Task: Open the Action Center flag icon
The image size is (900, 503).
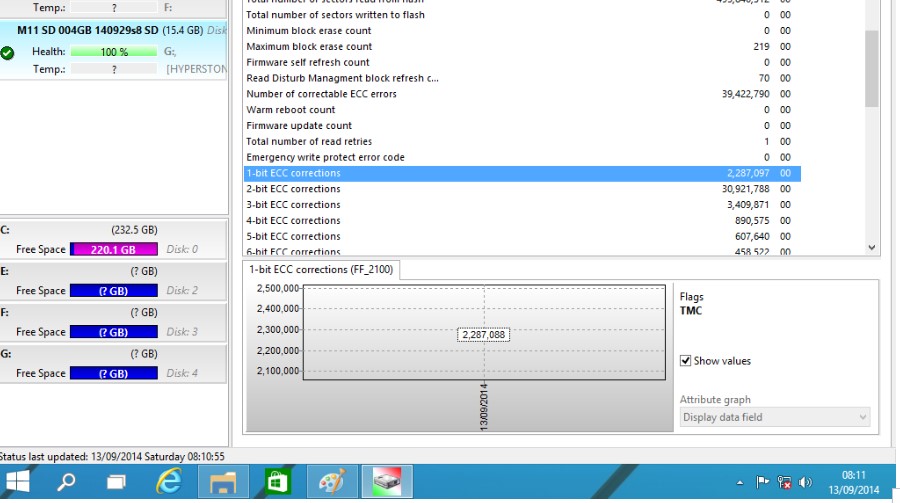Action: click(x=762, y=482)
